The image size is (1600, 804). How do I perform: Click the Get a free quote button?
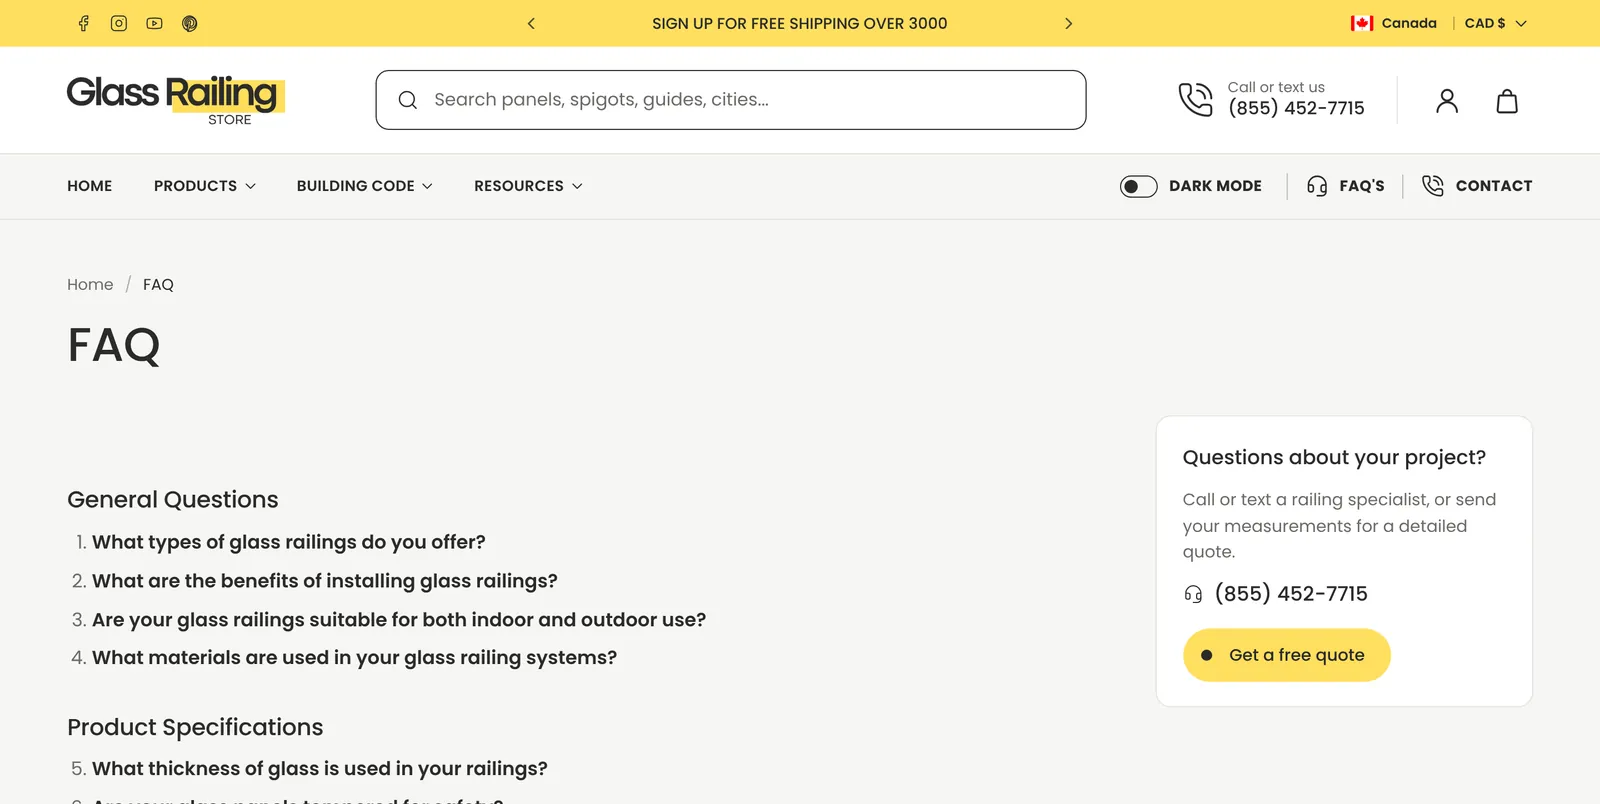click(1287, 655)
